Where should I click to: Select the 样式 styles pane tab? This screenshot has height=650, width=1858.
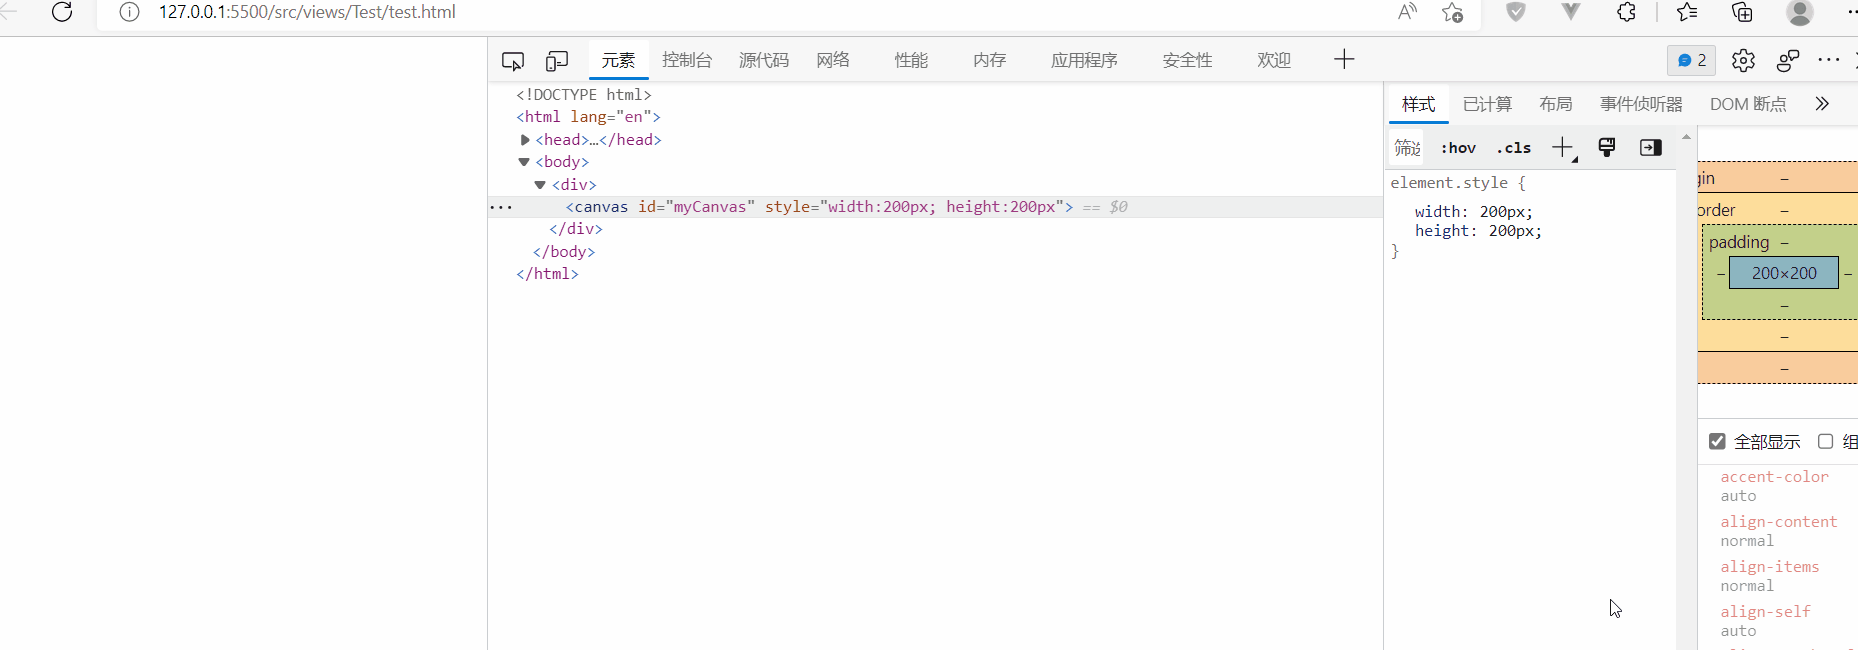point(1418,104)
